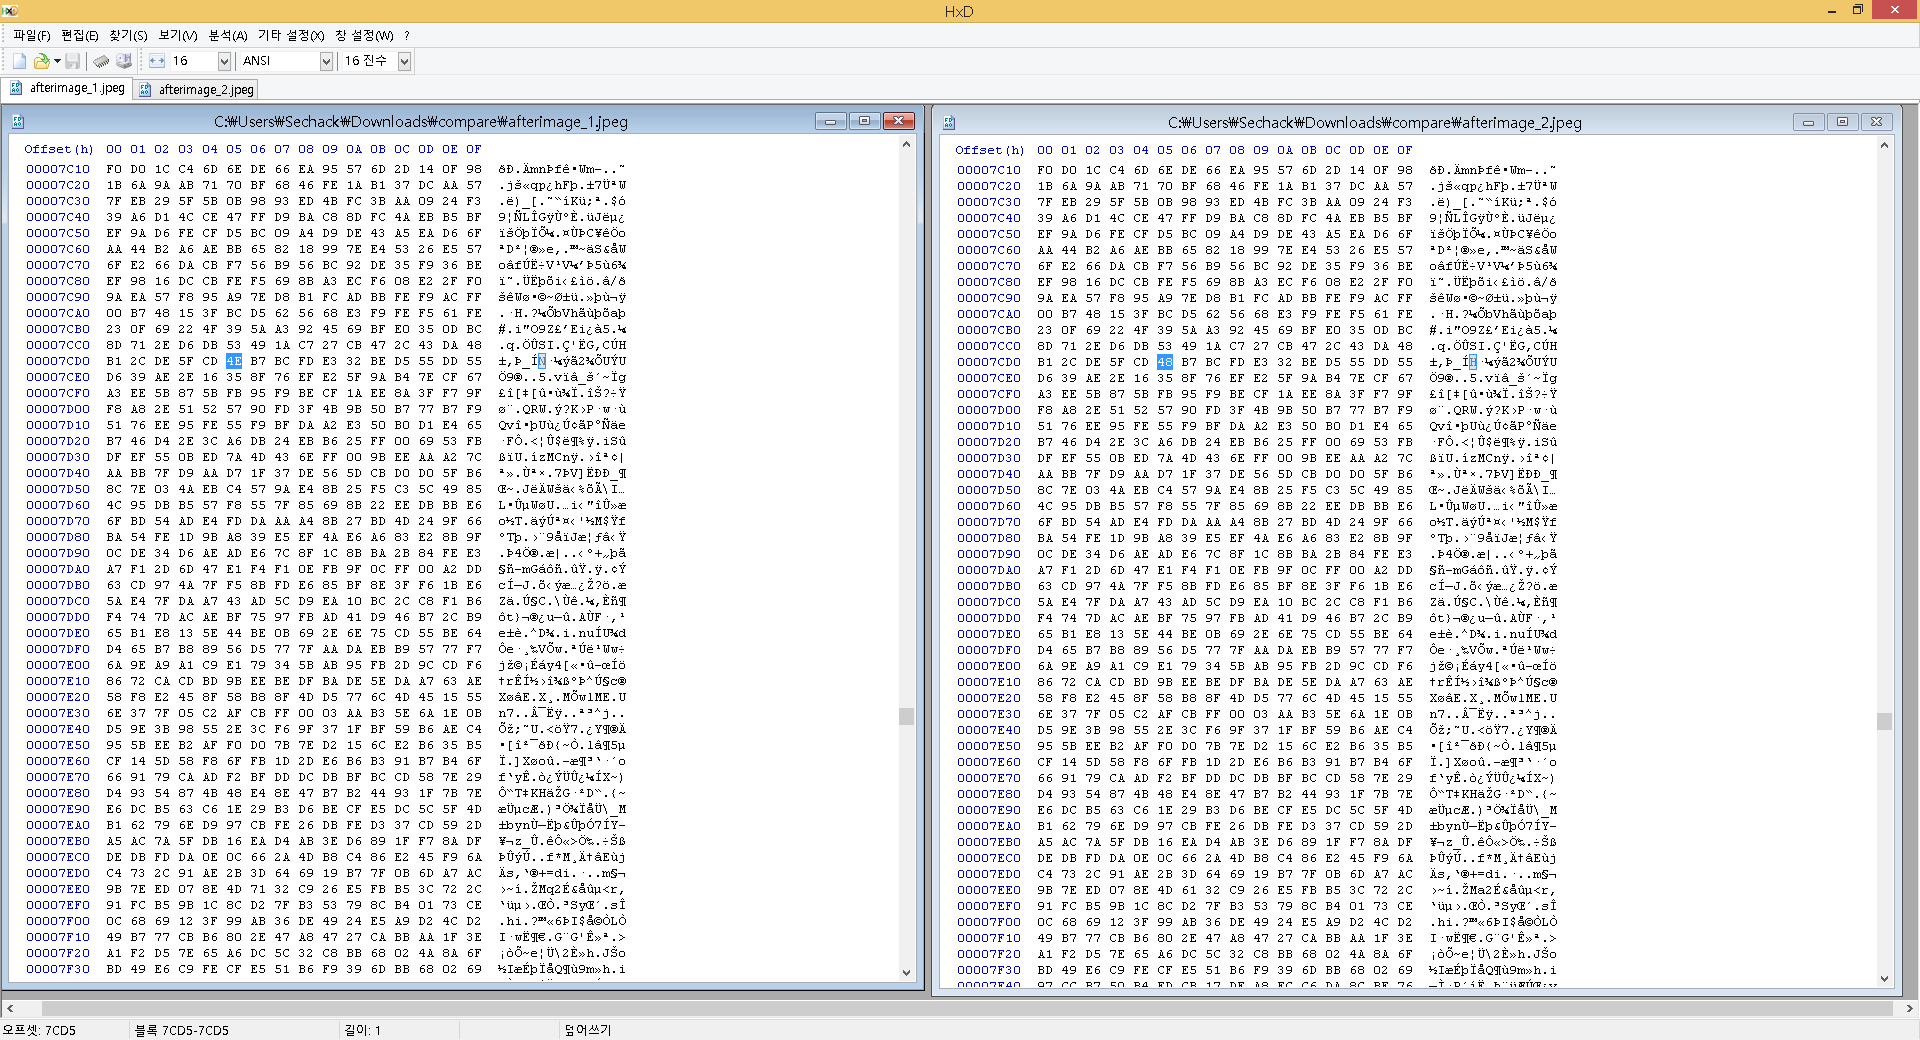The width and height of the screenshot is (1920, 1040).
Task: Open the 창 설정(W) menu
Action: [x=364, y=35]
